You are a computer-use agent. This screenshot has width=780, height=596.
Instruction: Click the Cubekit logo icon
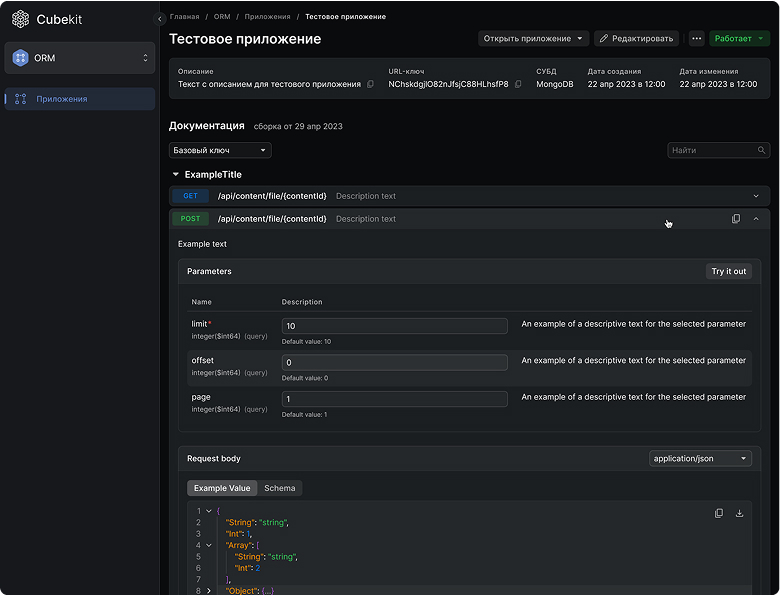[20, 19]
